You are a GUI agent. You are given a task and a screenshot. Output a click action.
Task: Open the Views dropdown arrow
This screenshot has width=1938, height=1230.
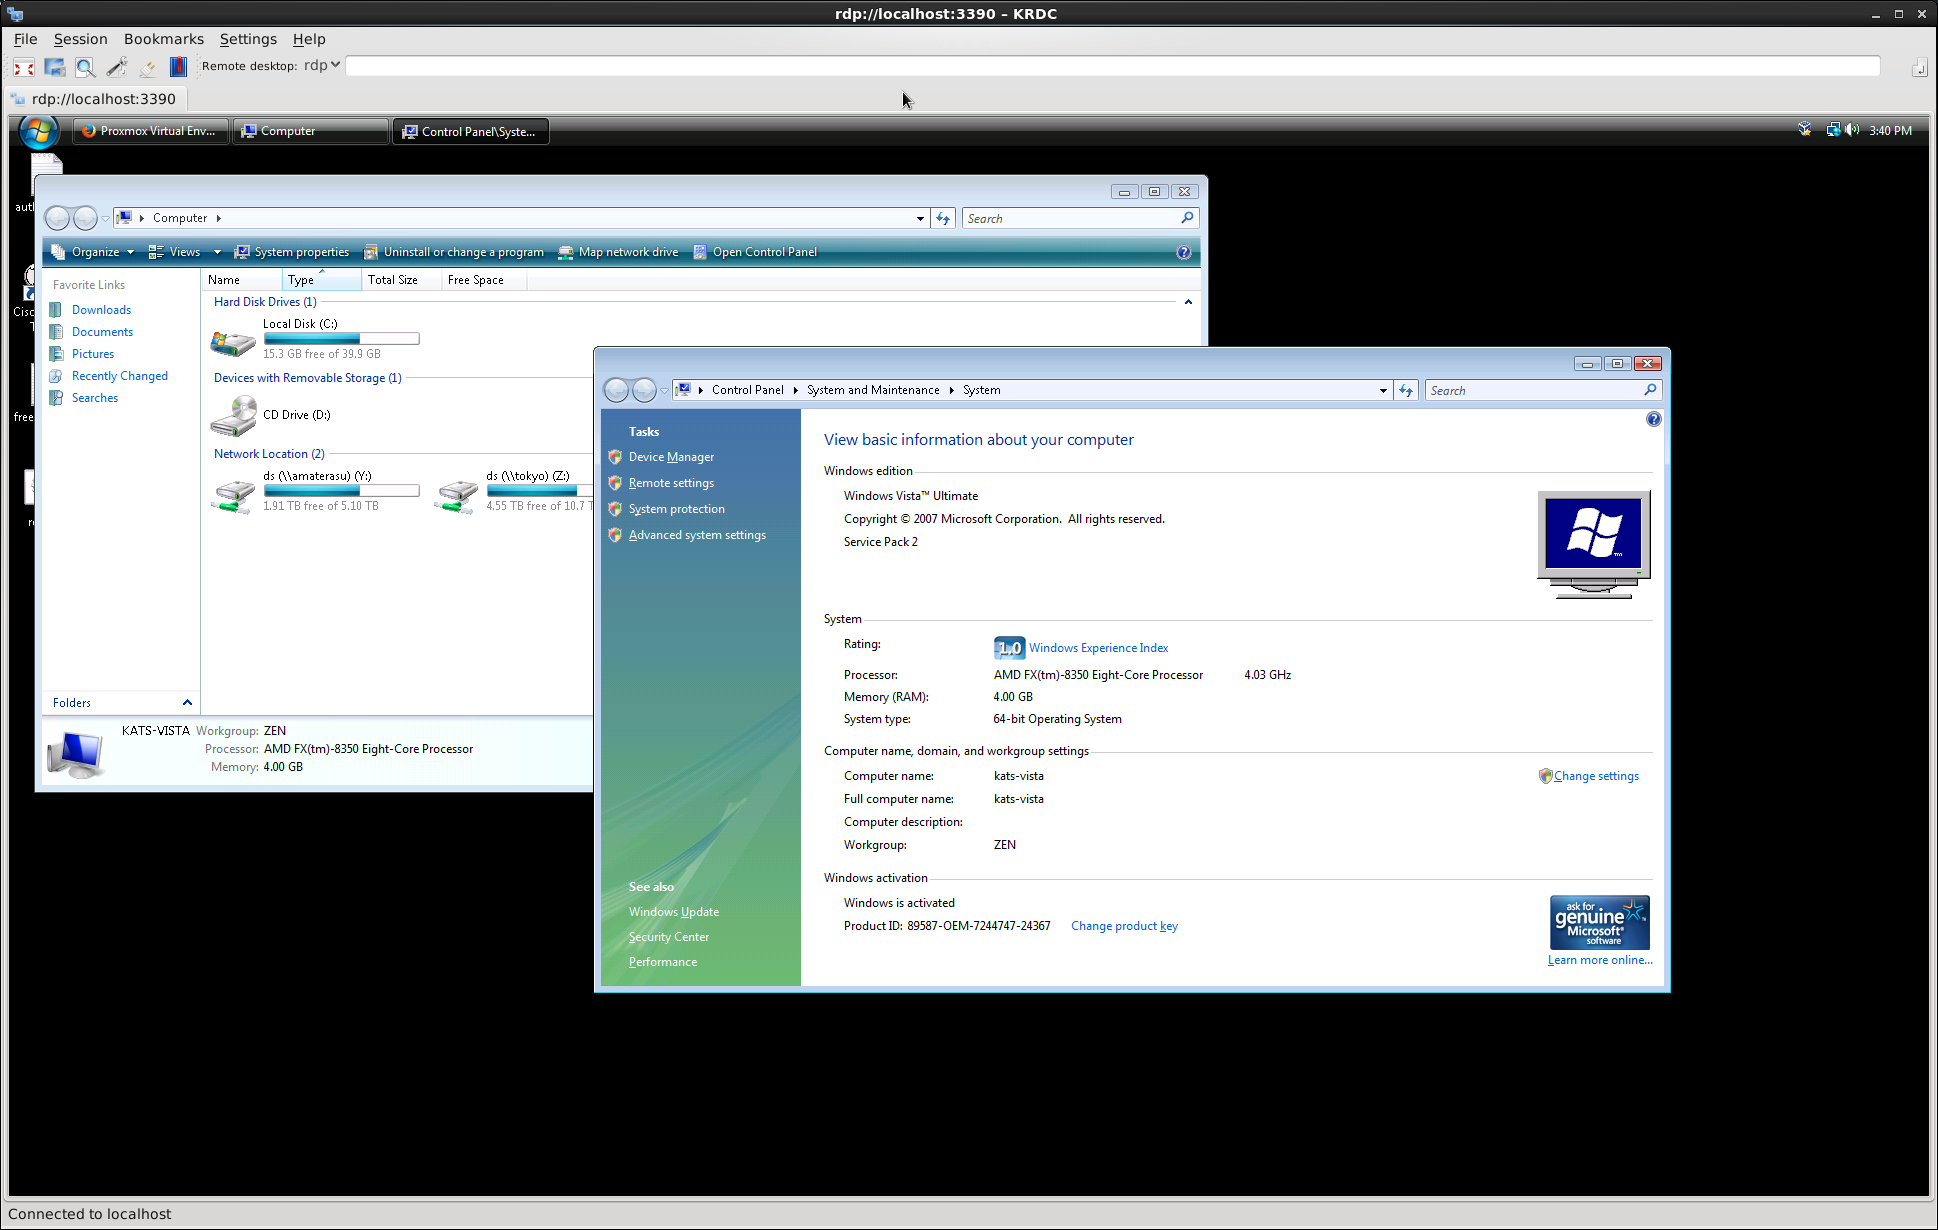pos(217,252)
